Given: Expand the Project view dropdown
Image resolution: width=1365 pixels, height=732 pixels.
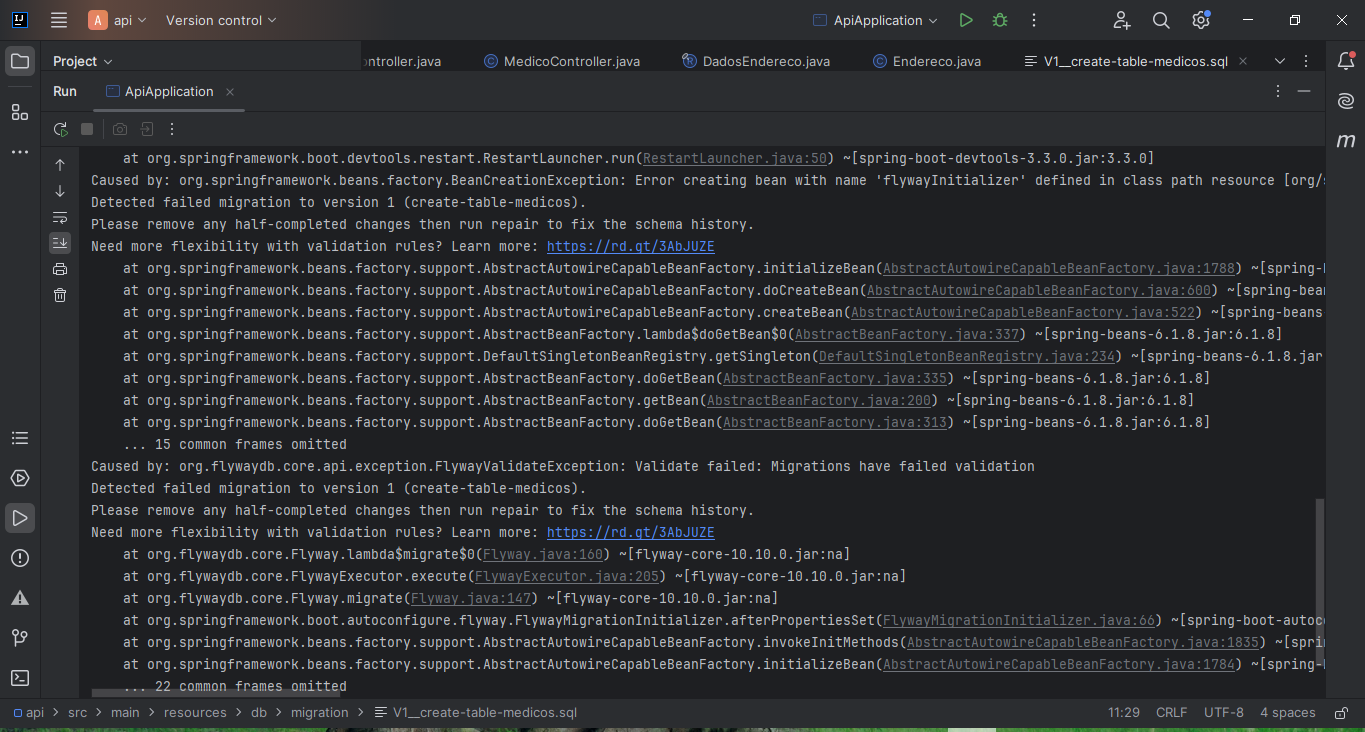Looking at the screenshot, I should (83, 61).
